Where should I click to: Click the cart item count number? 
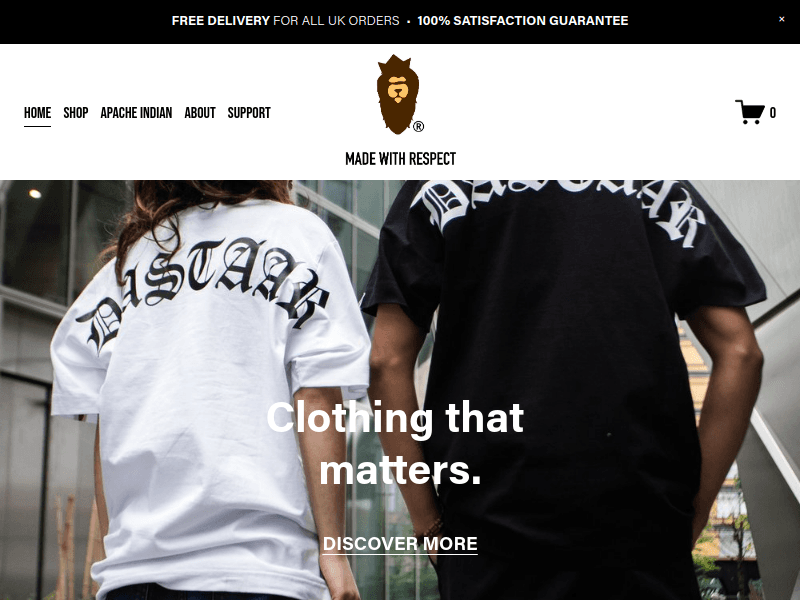point(772,113)
